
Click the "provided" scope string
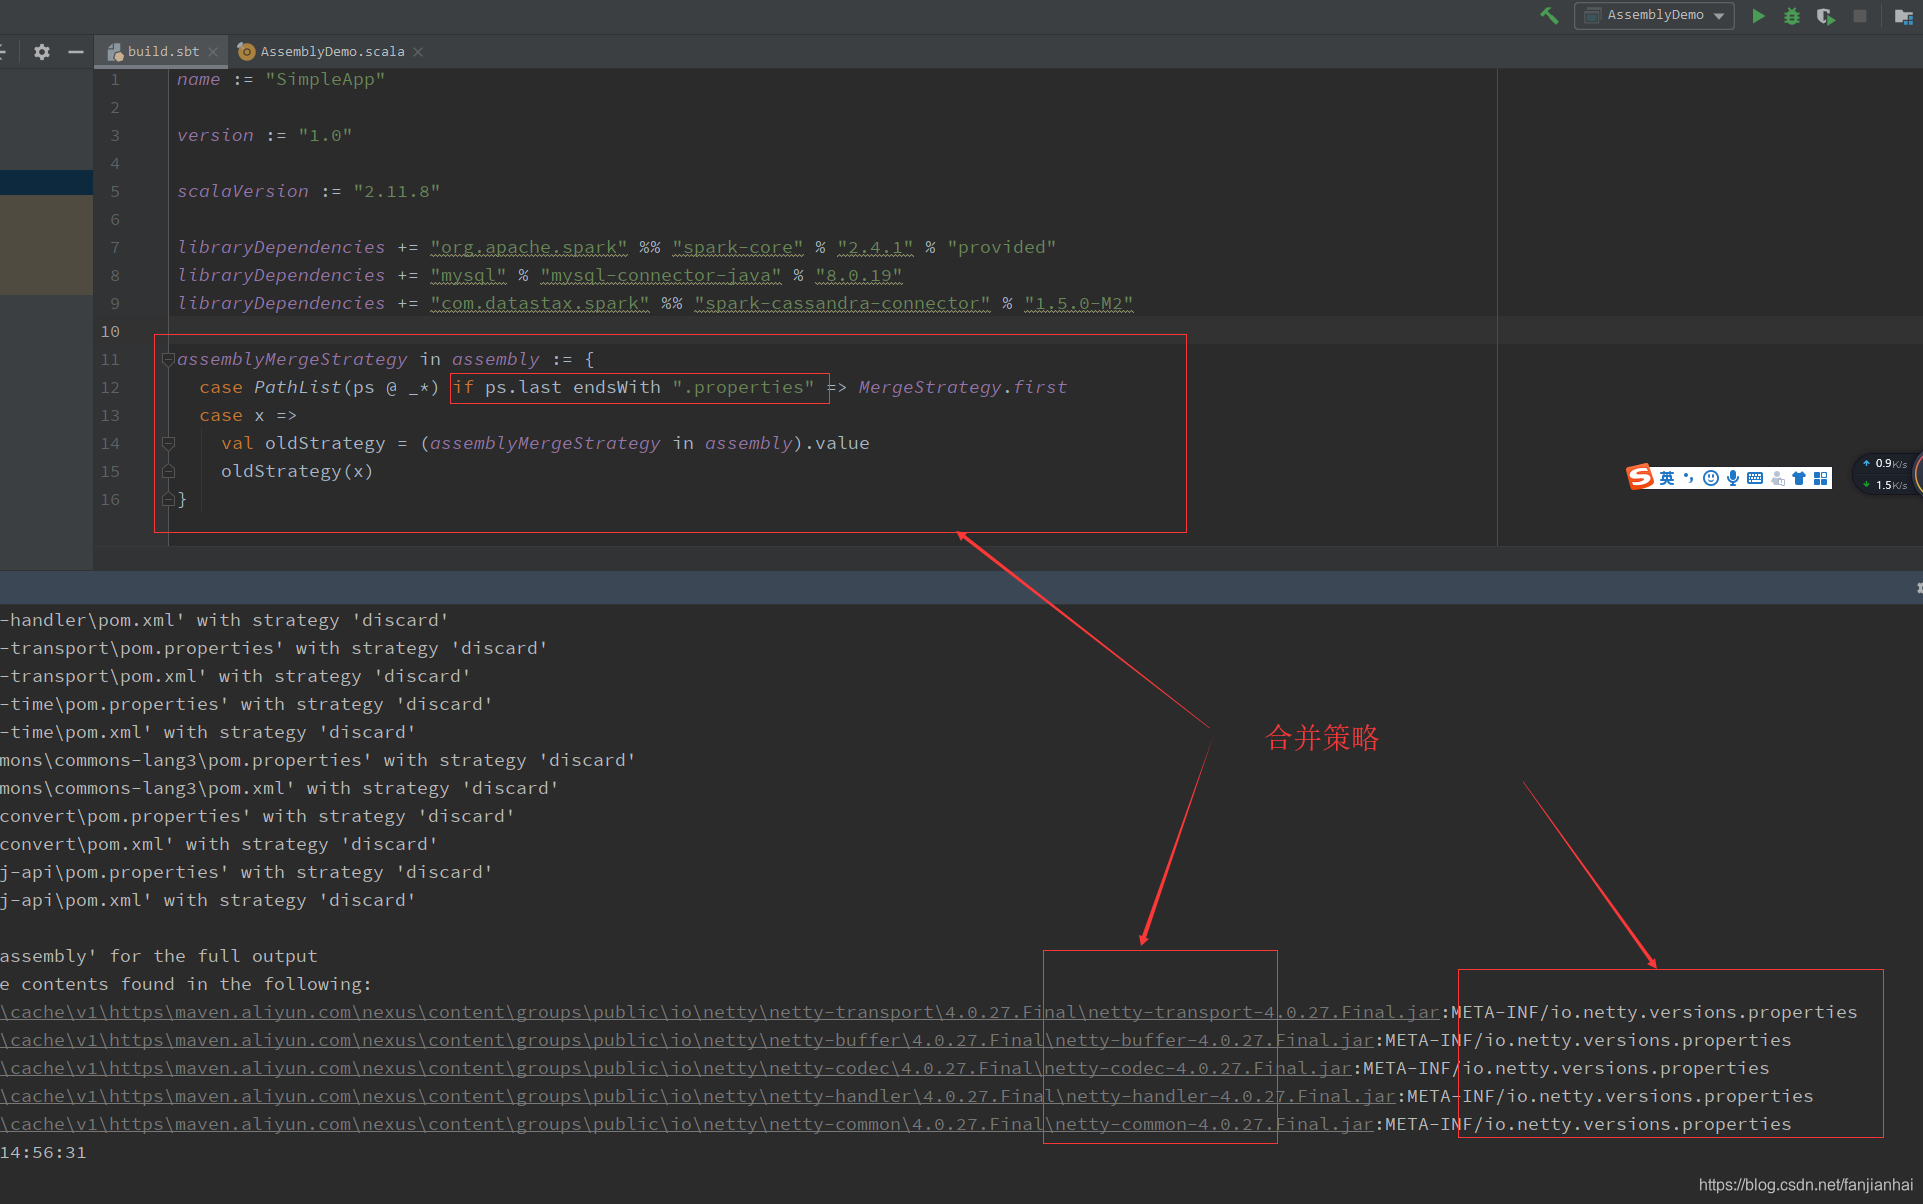[x=1002, y=247]
